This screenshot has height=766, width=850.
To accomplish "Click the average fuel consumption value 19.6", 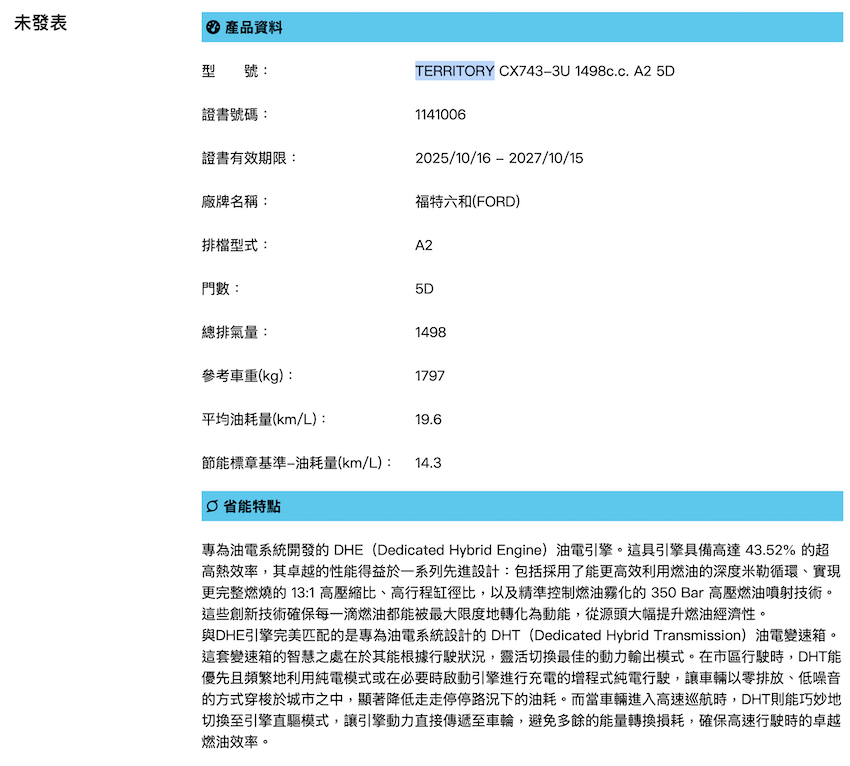I will tap(428, 419).
